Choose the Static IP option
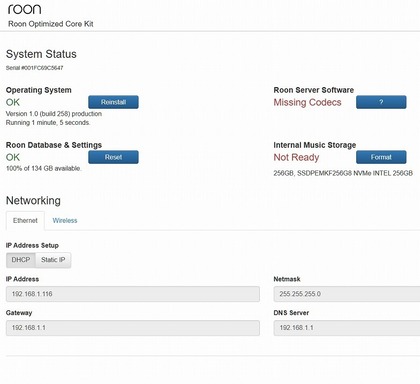Screen dimensions: 420x384 [53, 260]
